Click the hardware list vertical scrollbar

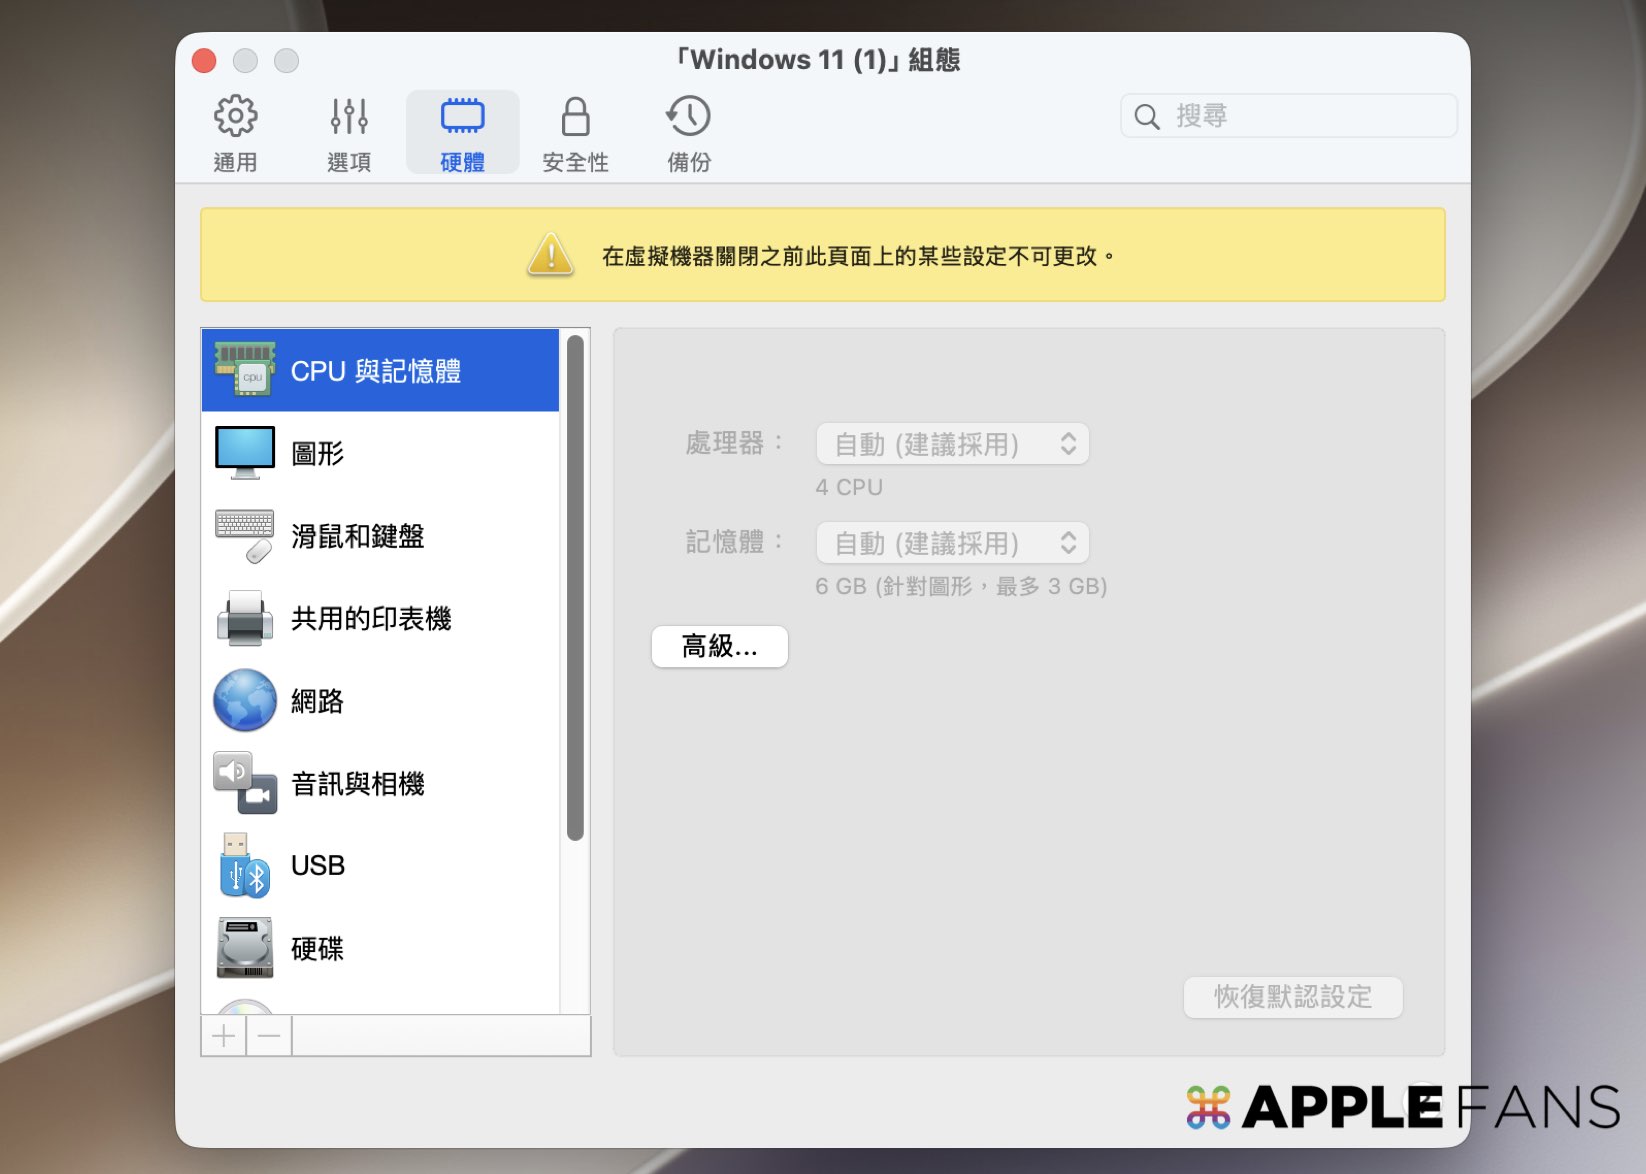click(x=575, y=588)
